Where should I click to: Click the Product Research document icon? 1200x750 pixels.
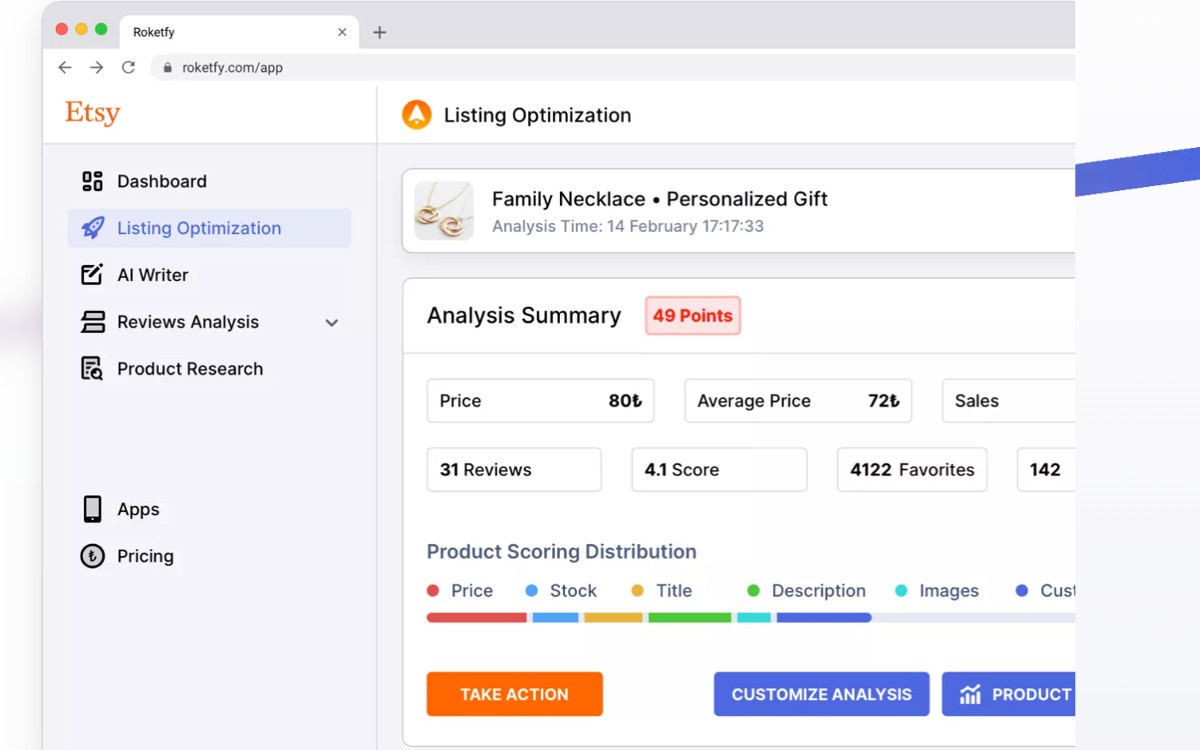click(92, 369)
